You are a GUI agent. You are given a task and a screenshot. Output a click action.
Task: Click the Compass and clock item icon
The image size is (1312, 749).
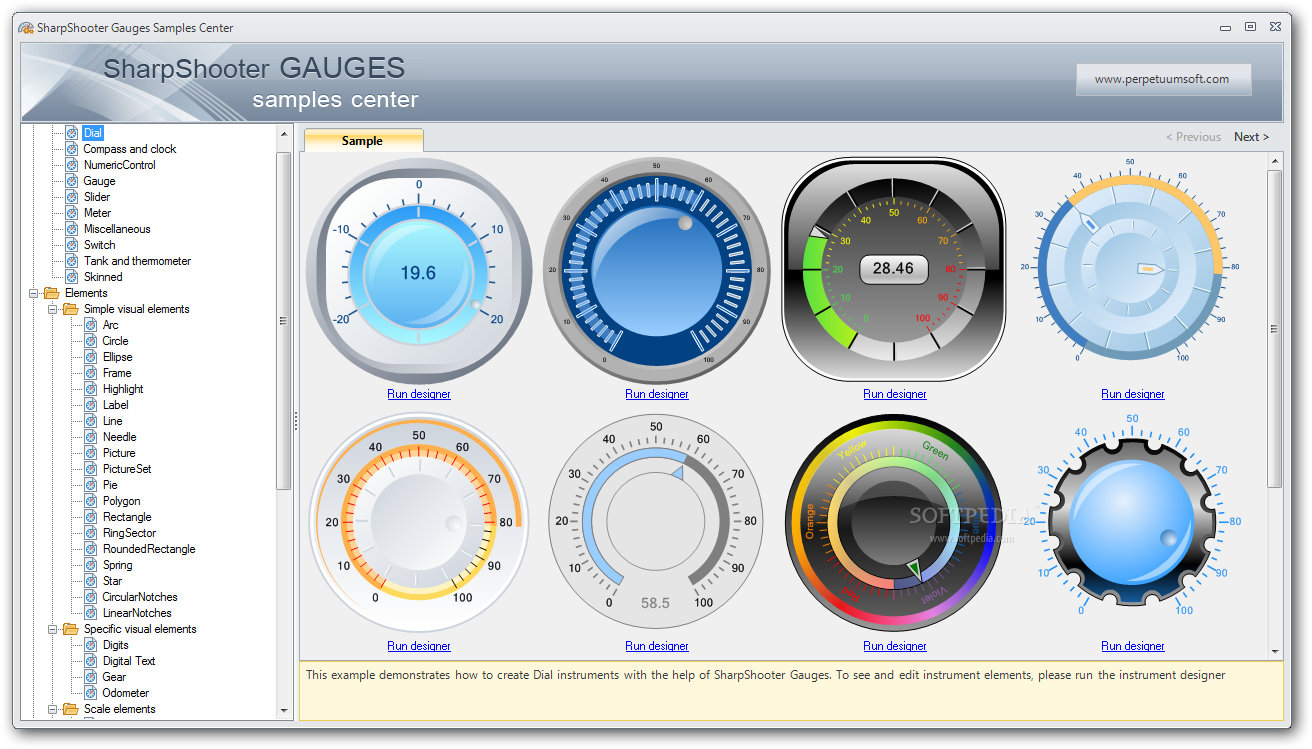click(x=72, y=149)
